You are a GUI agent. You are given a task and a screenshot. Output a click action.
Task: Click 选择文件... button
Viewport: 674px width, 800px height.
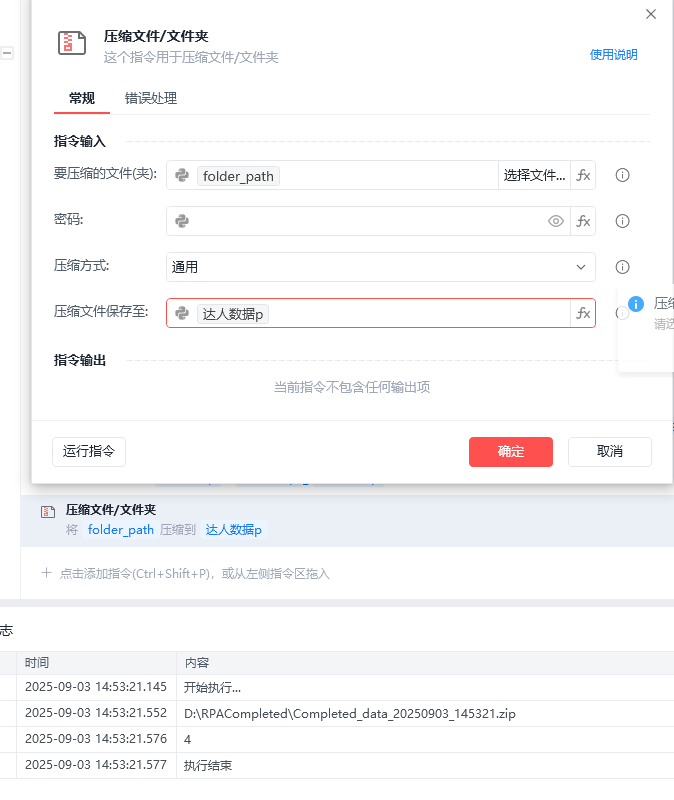(534, 176)
